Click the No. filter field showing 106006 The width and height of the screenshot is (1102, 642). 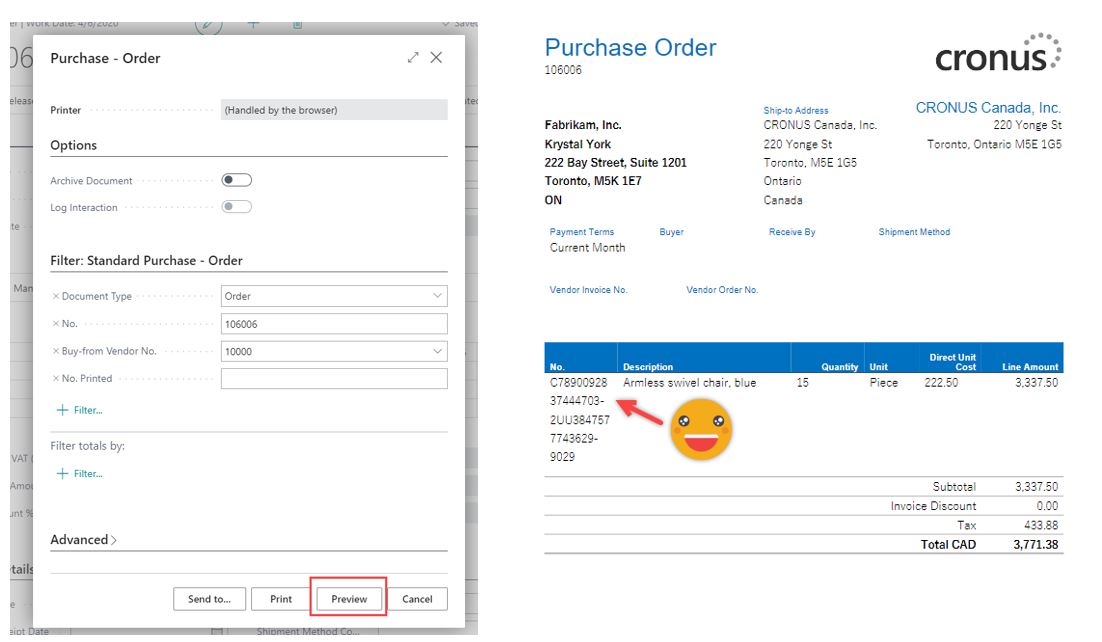pos(334,324)
